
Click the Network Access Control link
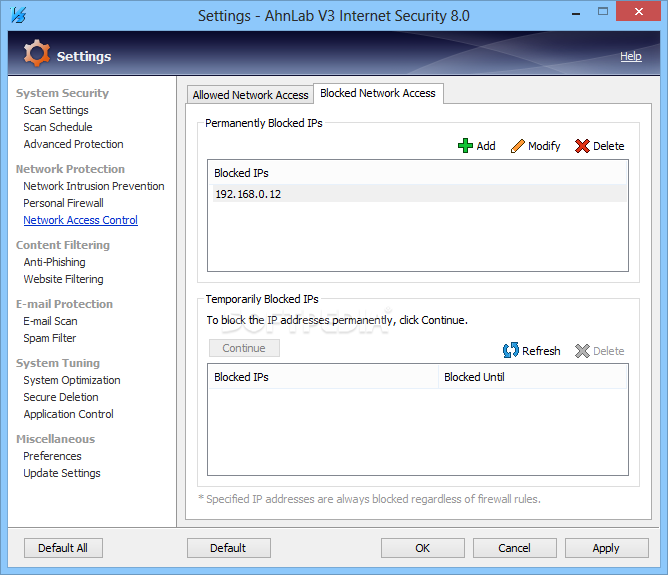click(x=81, y=220)
